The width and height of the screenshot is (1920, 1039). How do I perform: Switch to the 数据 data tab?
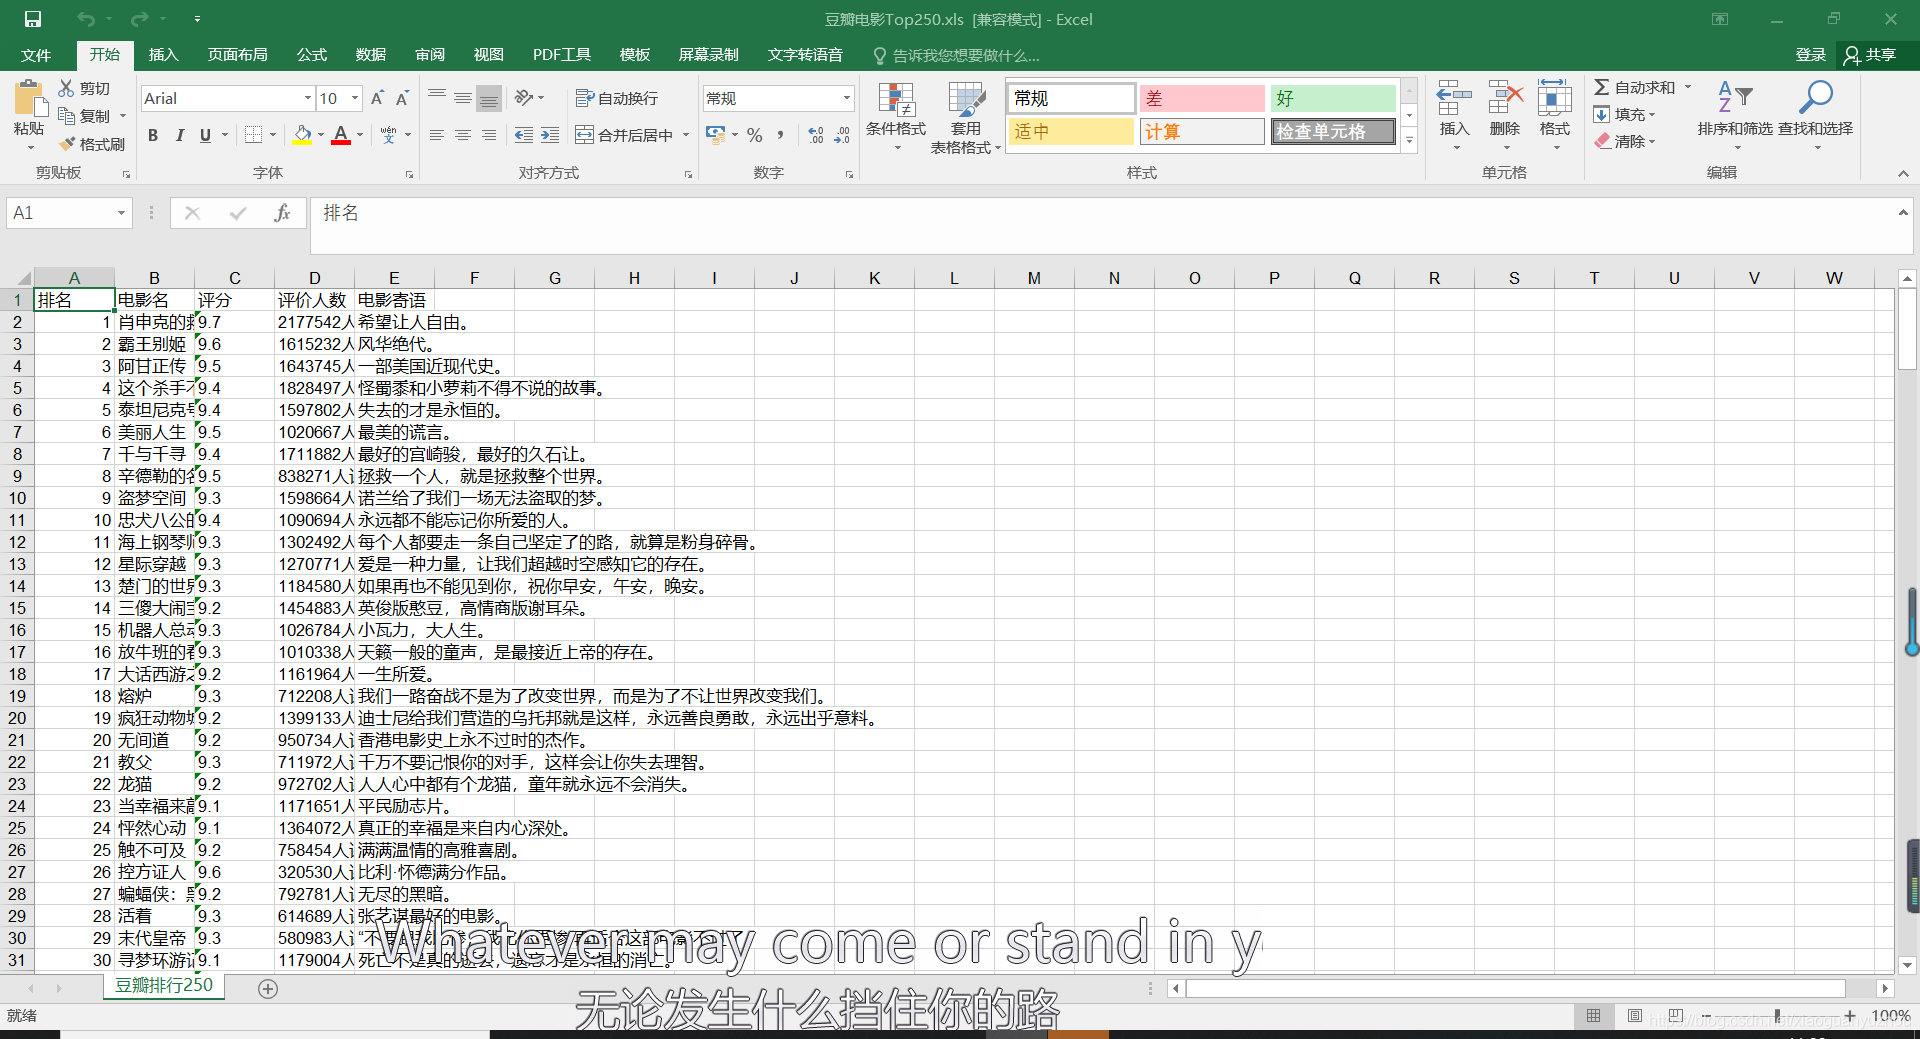tap(371, 55)
